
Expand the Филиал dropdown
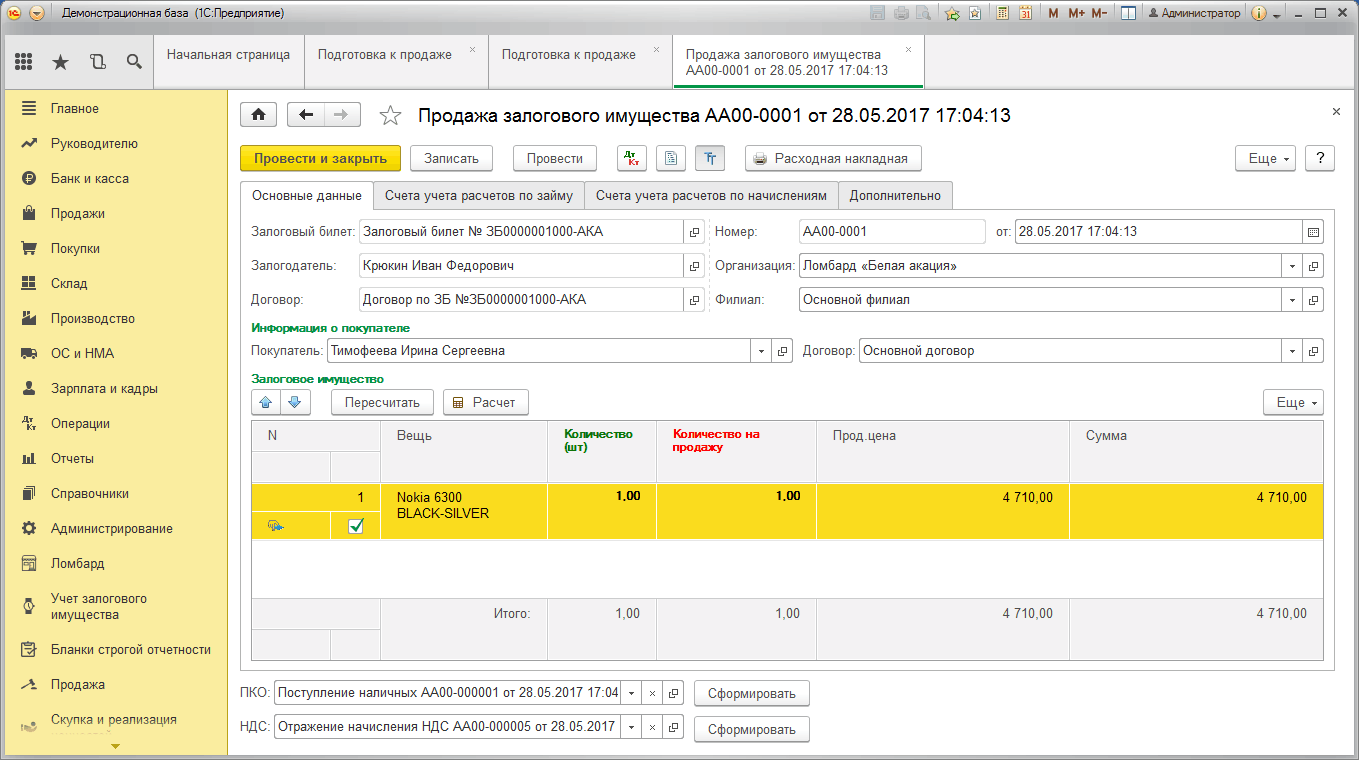point(1293,300)
